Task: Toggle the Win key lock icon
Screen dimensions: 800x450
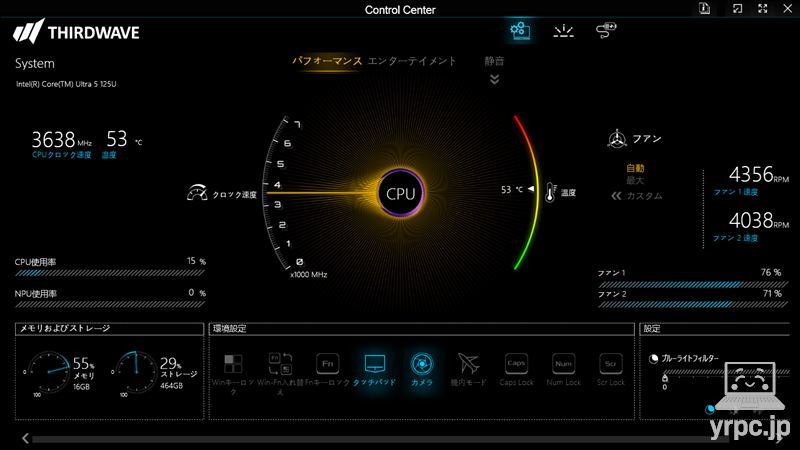Action: (233, 364)
